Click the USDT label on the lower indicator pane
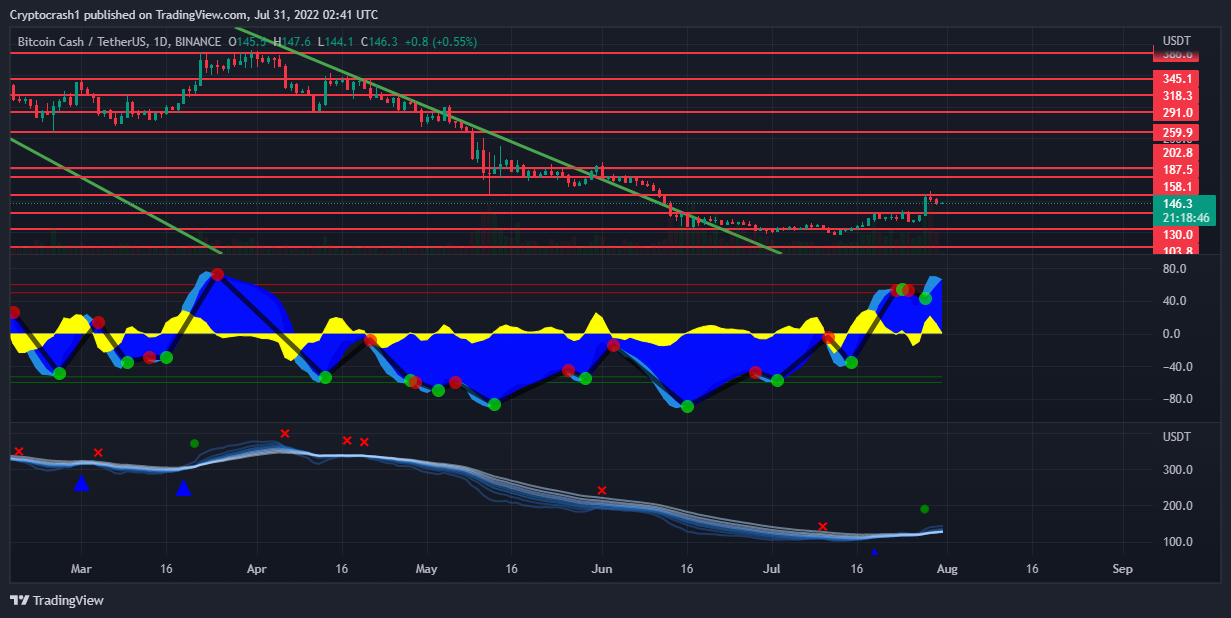The width and height of the screenshot is (1231, 618). 1177,437
